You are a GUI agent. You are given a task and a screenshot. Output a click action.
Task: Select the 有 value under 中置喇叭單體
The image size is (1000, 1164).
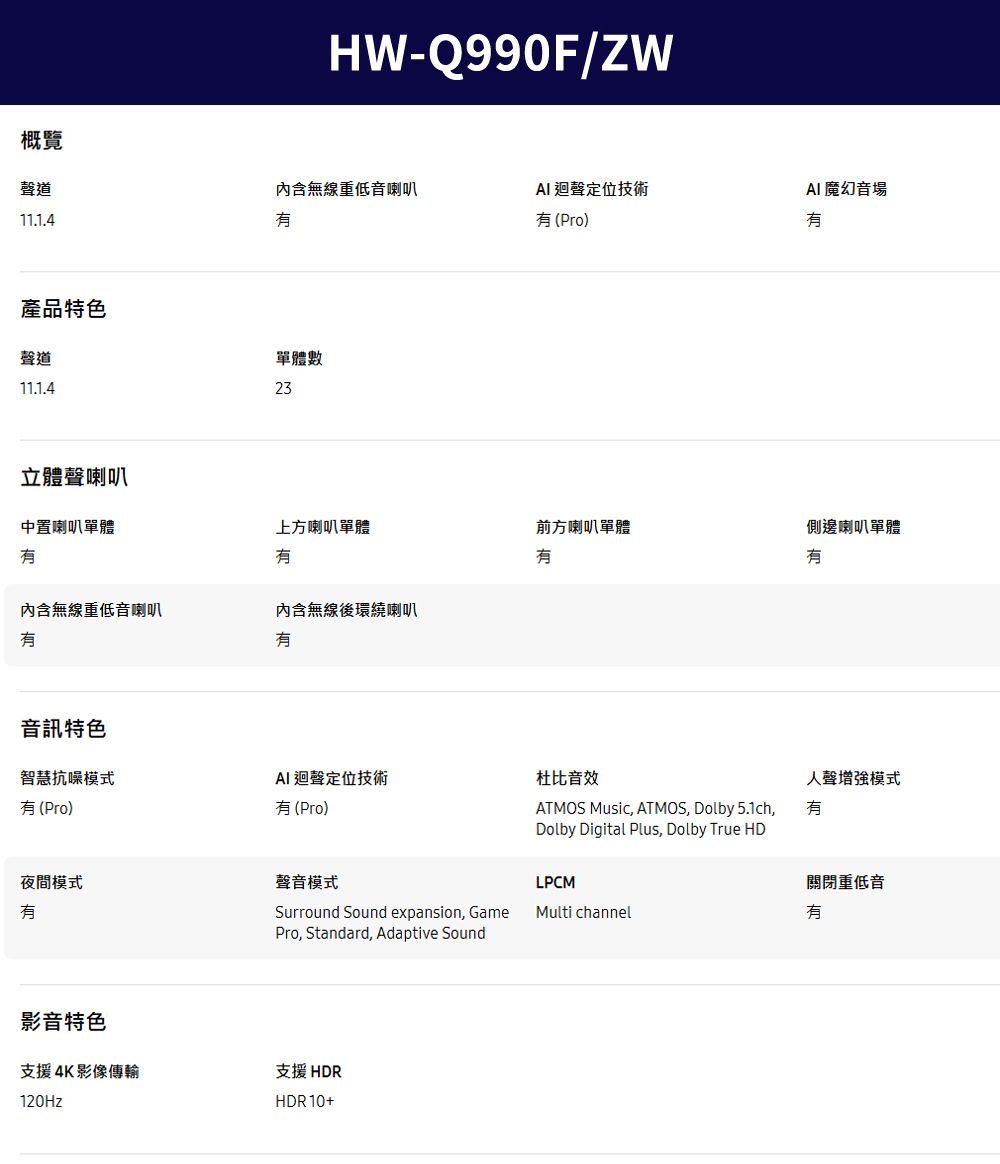27,557
